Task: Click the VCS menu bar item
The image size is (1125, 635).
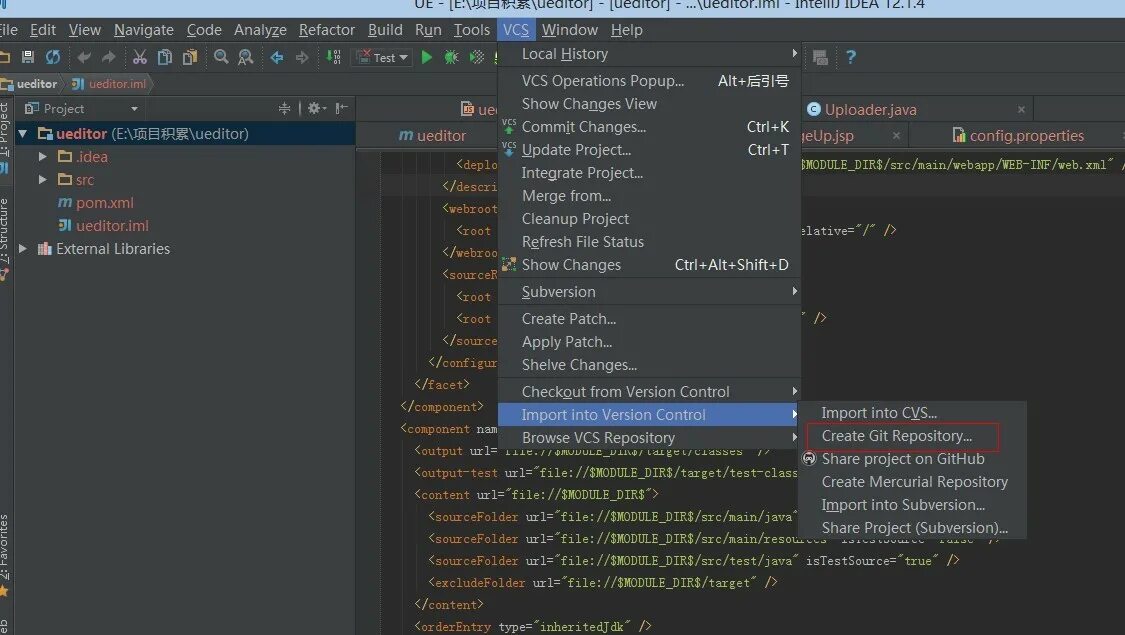Action: (x=516, y=30)
